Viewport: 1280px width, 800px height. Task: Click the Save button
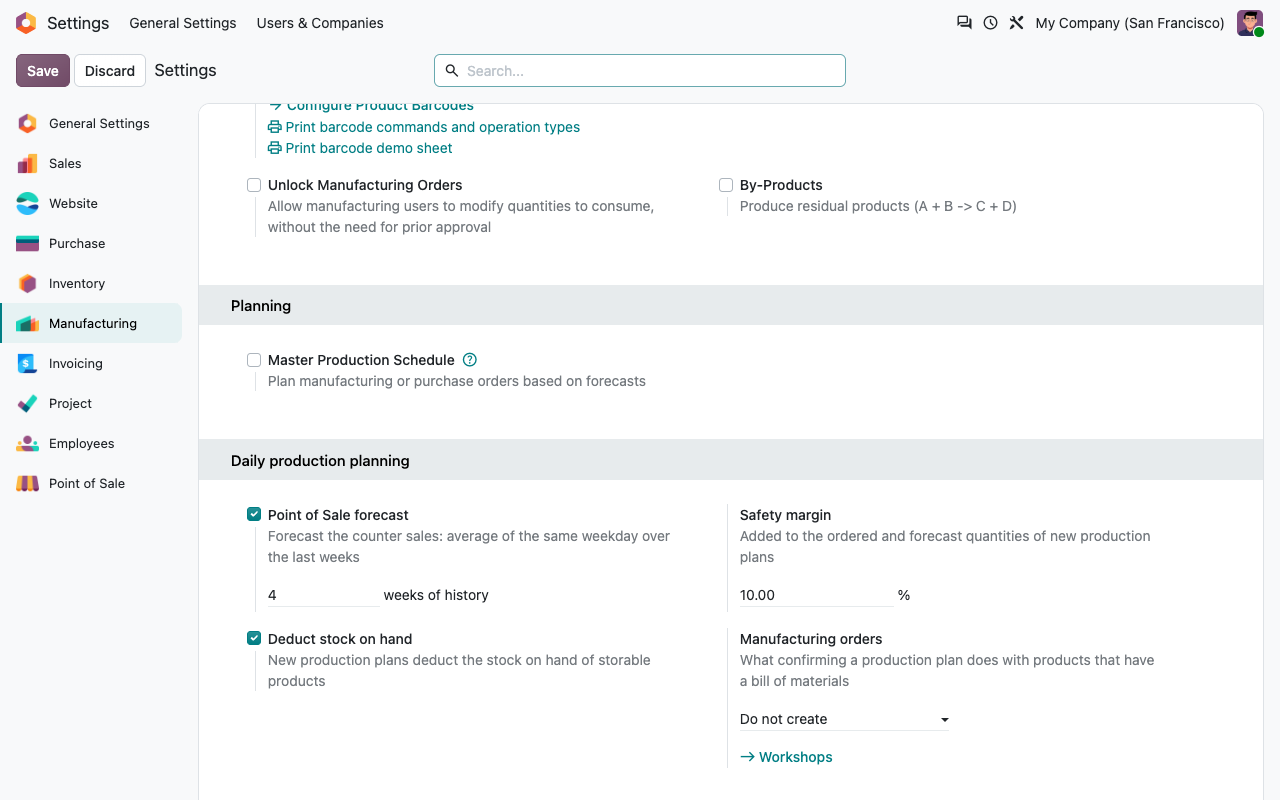point(43,71)
